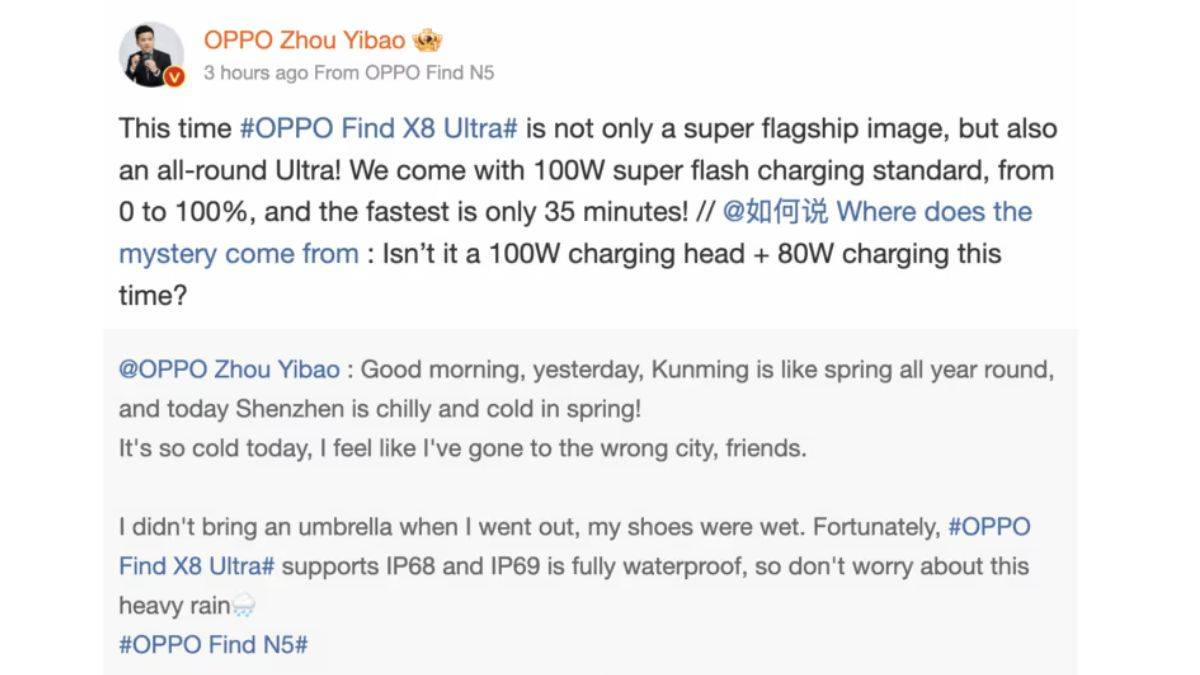1200x675 pixels.
Task: Open the @OPPO Zhou Yibao mention in quoted post
Action: (229, 370)
